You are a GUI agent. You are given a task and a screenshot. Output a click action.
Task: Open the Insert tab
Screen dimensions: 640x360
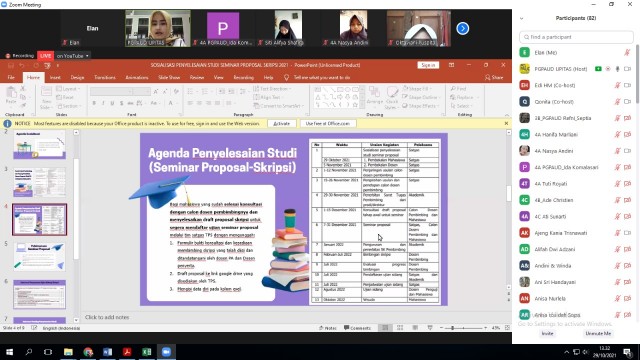tap(55, 78)
